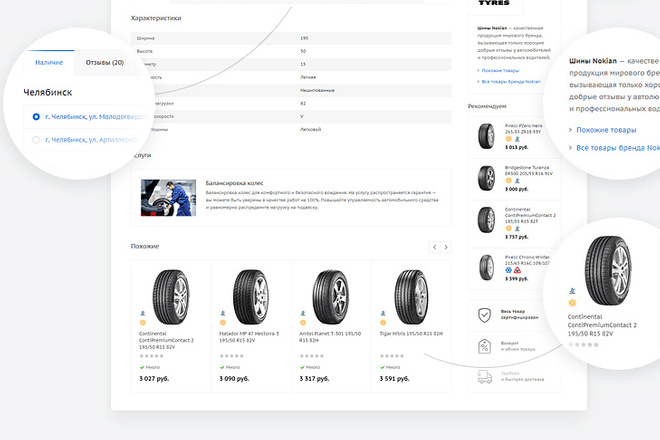Click summer sun icon on Pirelli PZero Nero
This screenshot has width=660, height=440.
coord(508,139)
